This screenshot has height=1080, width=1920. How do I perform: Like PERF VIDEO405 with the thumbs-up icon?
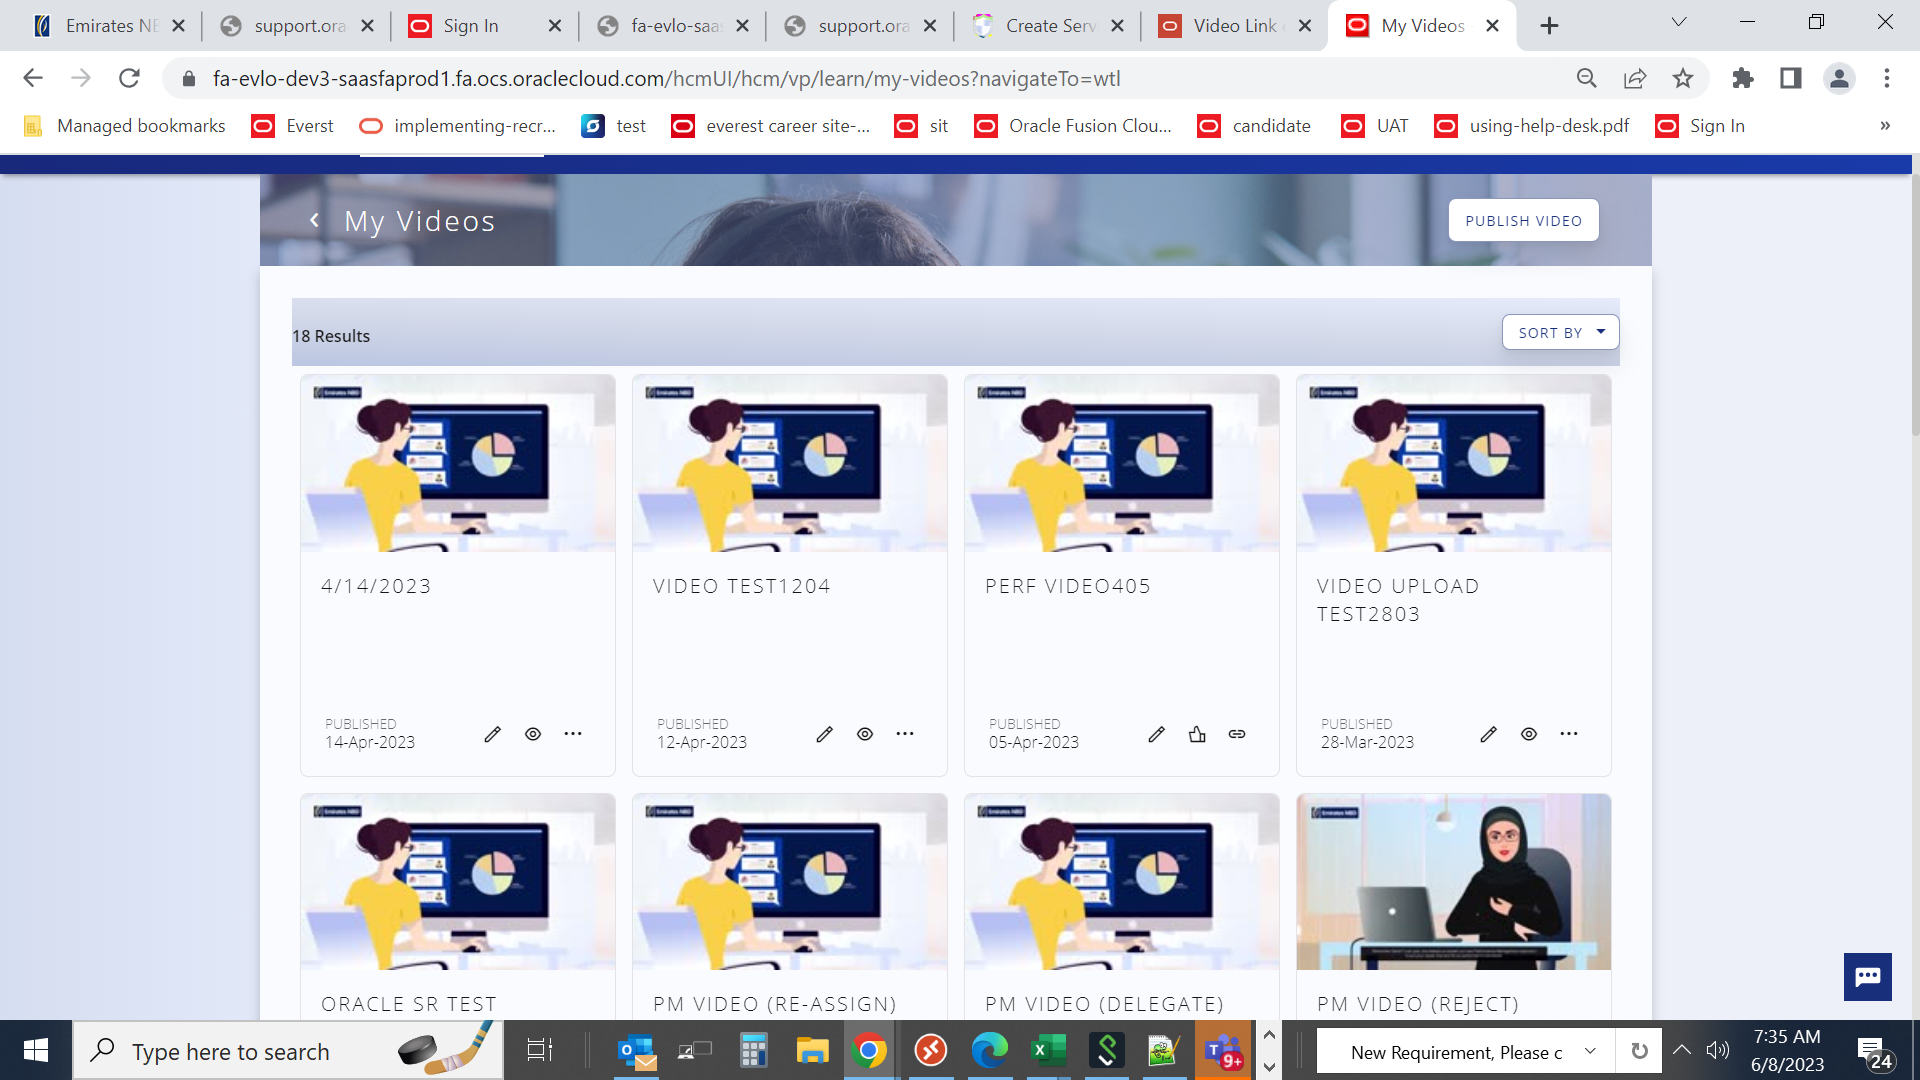pyautogui.click(x=1197, y=734)
